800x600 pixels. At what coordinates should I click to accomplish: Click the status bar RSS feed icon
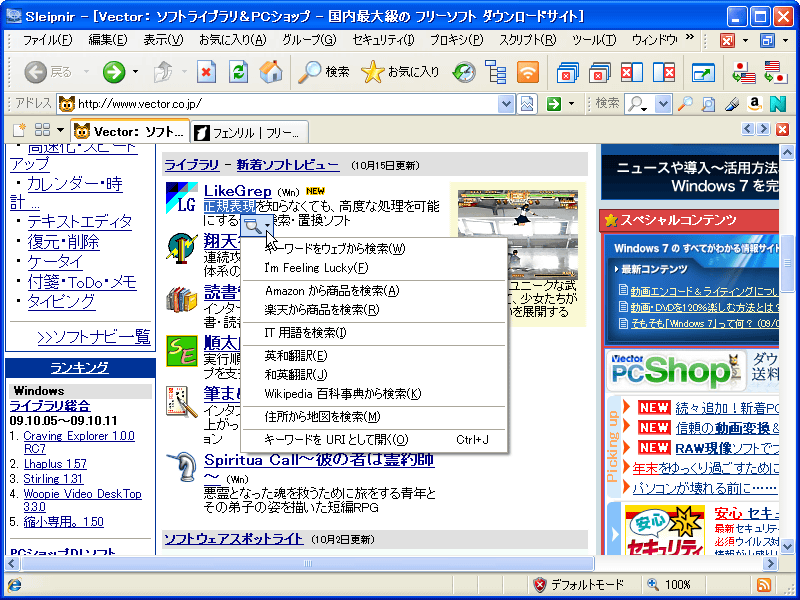pos(763,585)
